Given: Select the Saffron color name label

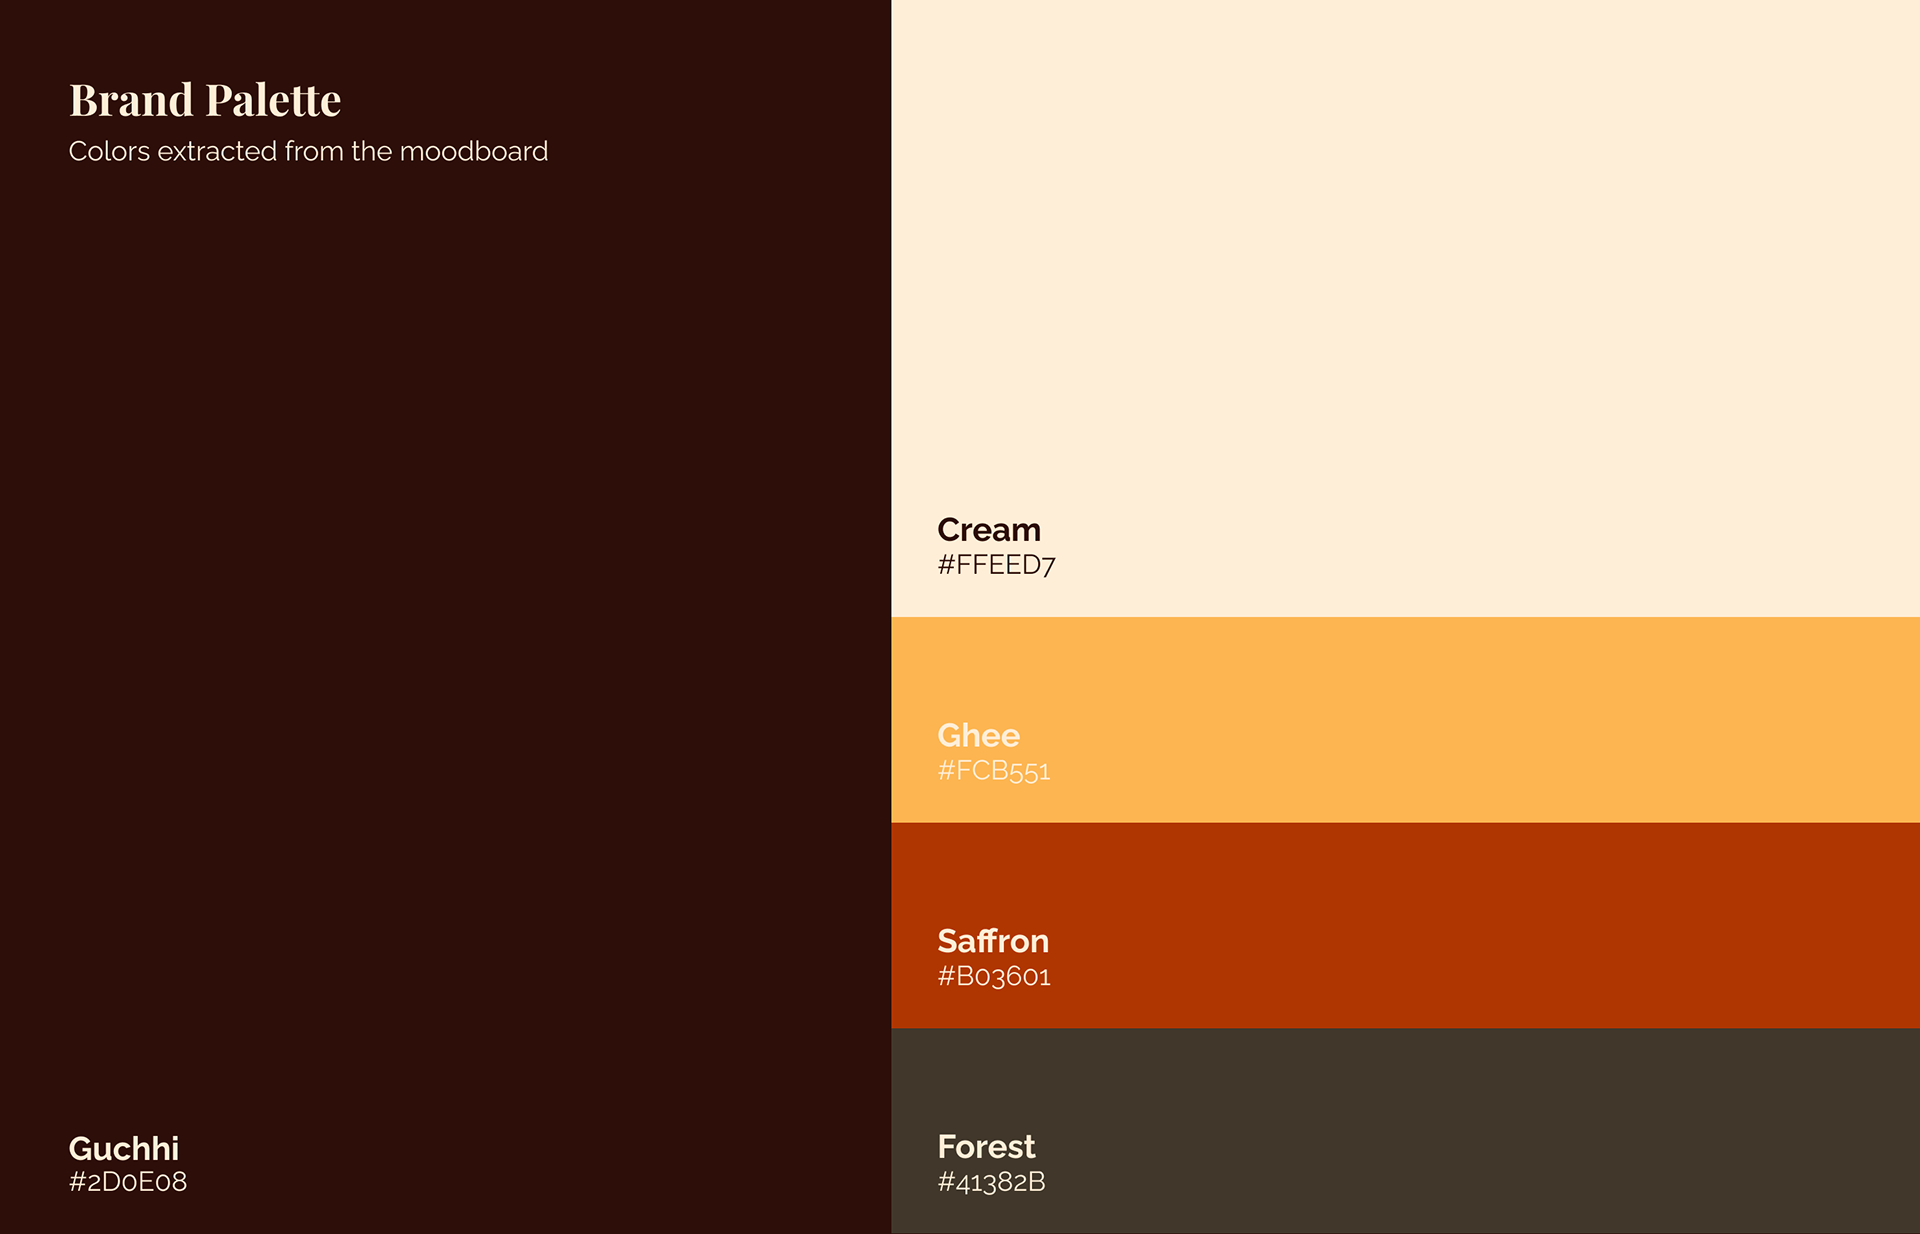Looking at the screenshot, I should [x=993, y=941].
